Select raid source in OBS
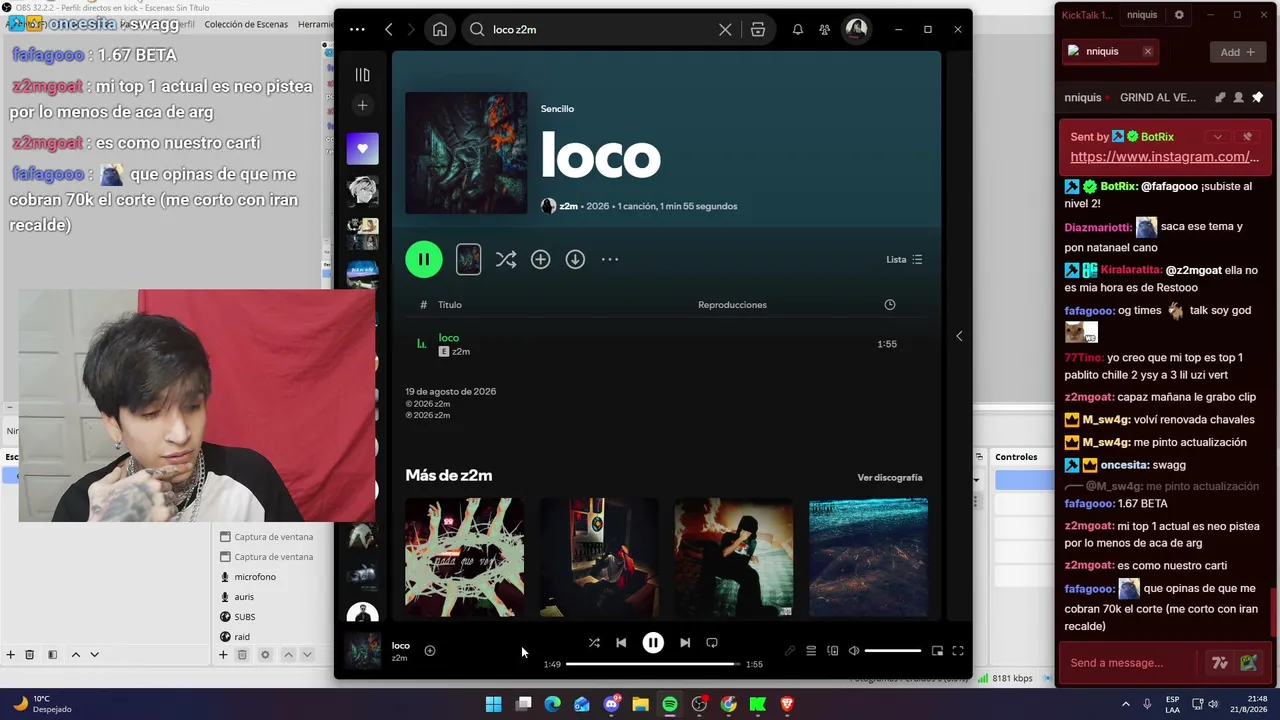Screen dimensions: 1280x720 click(242, 637)
